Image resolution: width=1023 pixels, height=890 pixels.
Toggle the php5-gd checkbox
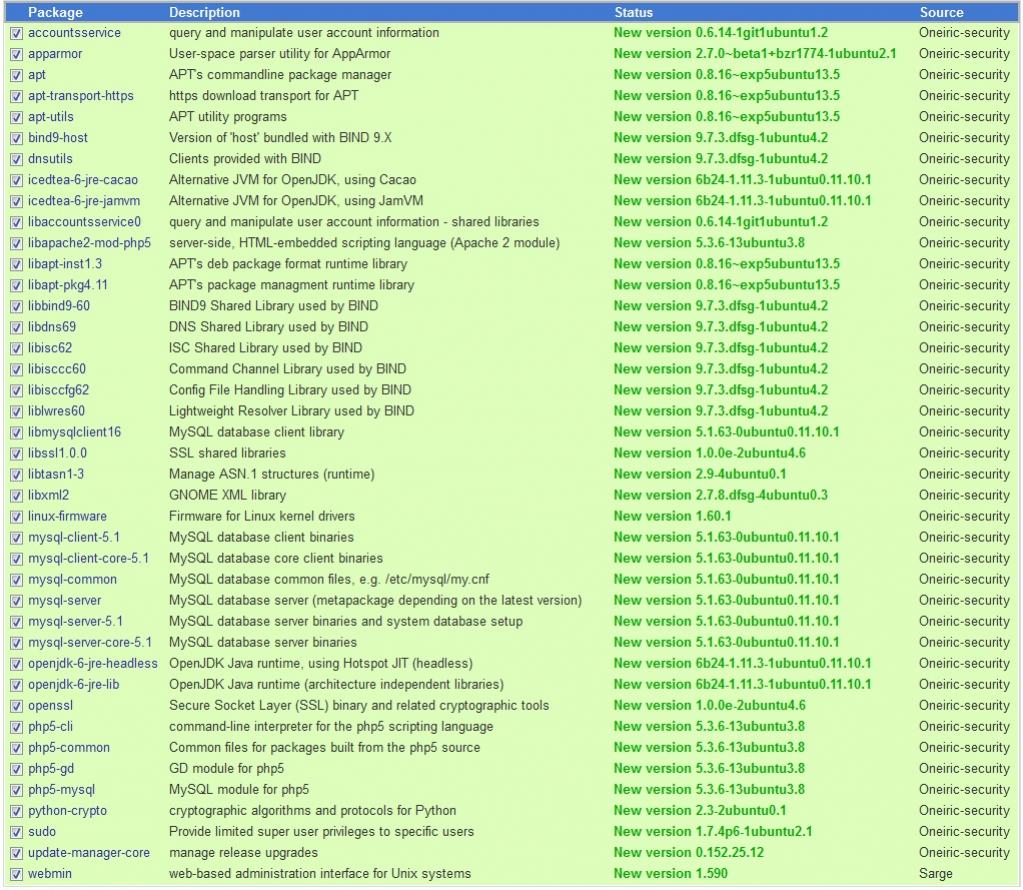(x=16, y=769)
